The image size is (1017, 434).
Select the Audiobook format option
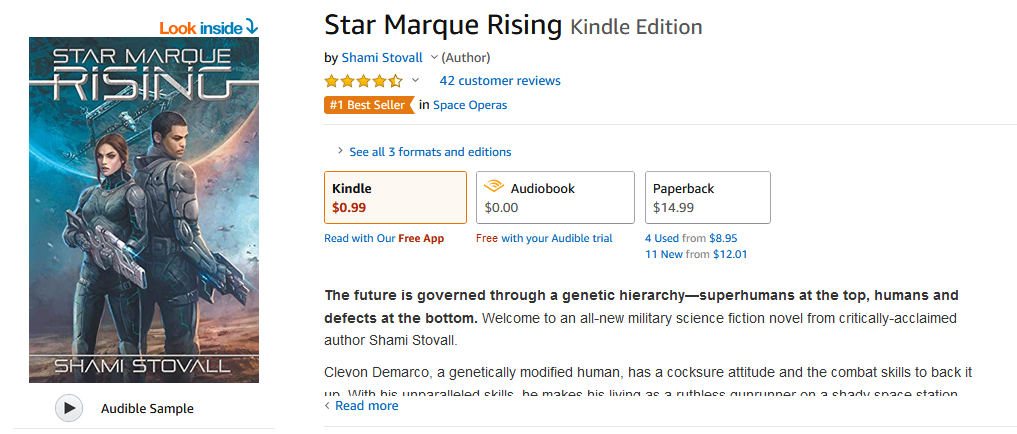coord(555,197)
